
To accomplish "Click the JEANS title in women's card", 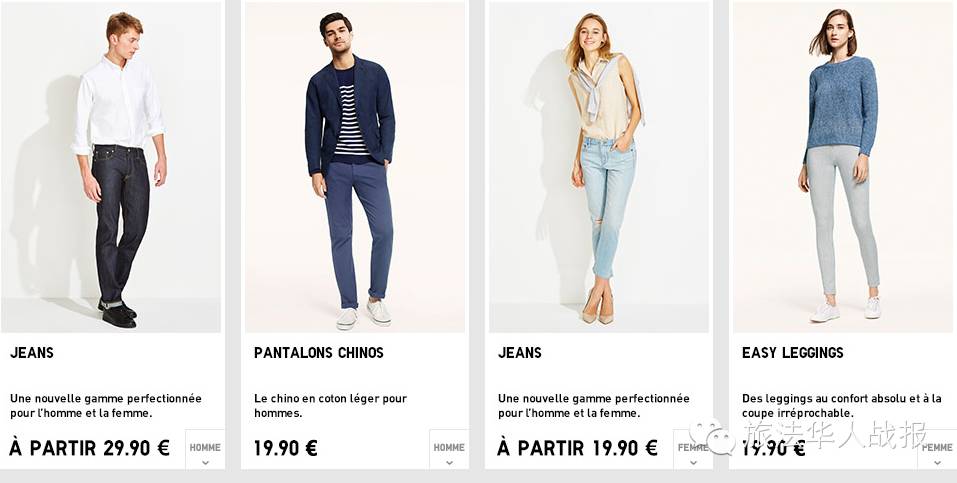I will (x=519, y=353).
